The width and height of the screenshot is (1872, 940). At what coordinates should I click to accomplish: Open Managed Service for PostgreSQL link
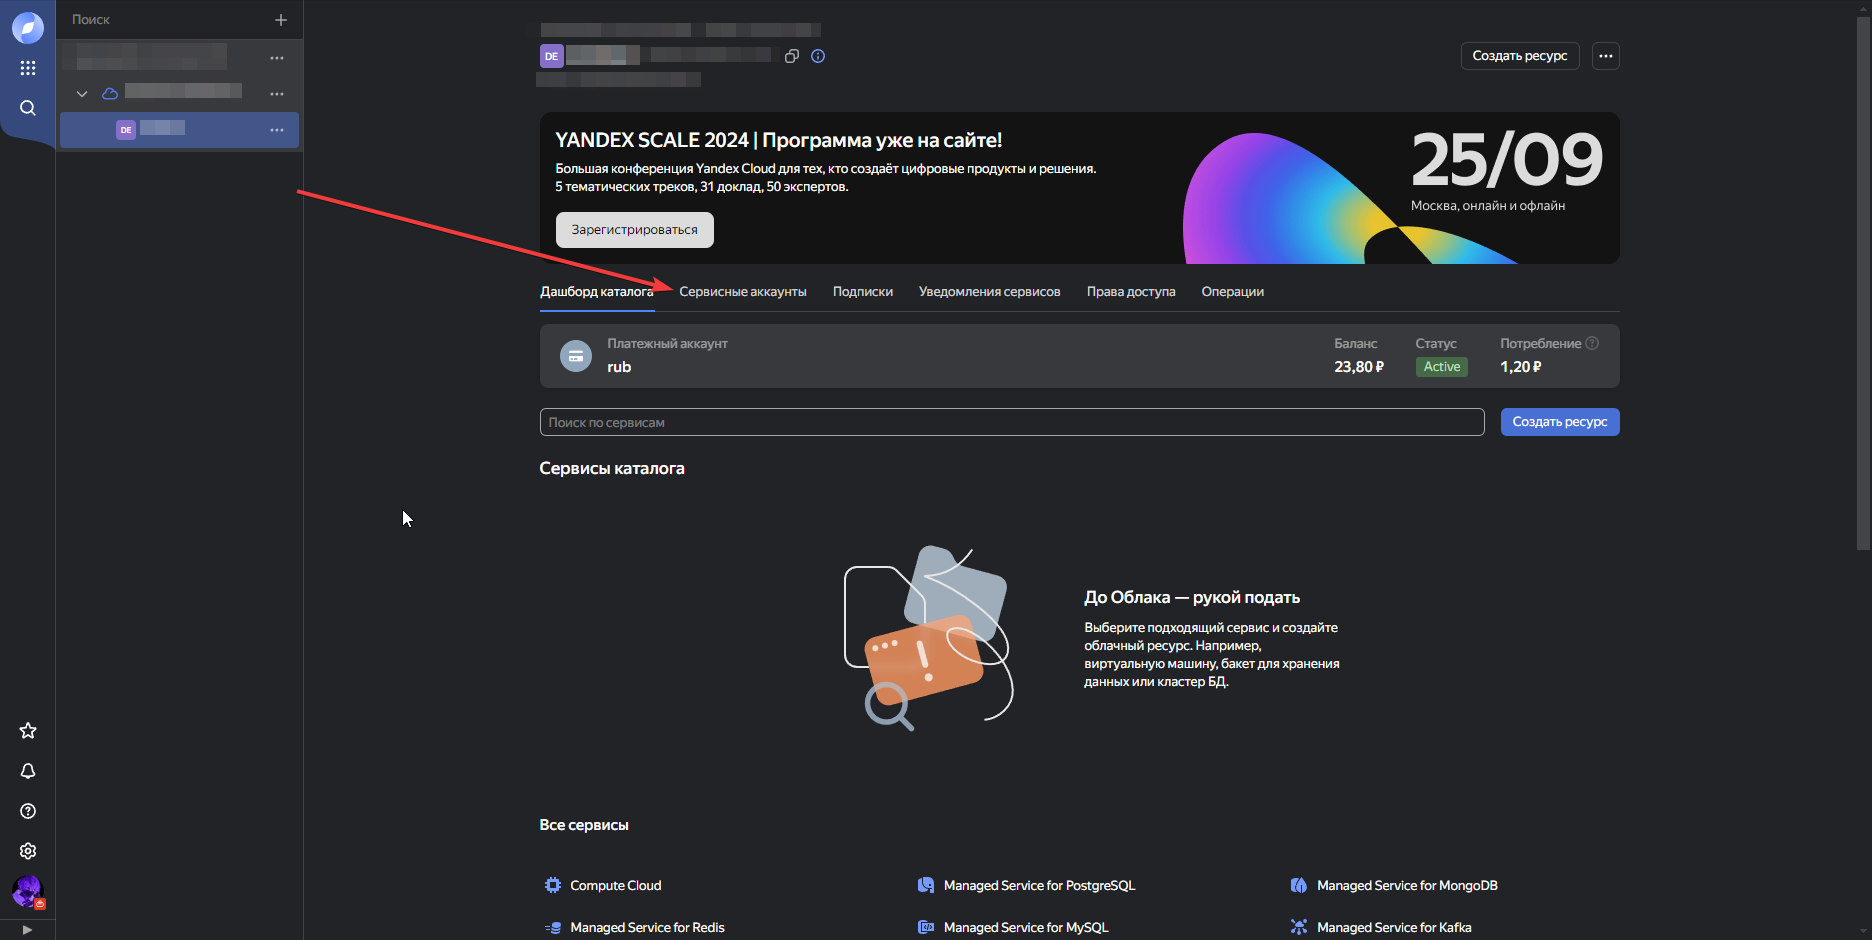tap(1040, 885)
